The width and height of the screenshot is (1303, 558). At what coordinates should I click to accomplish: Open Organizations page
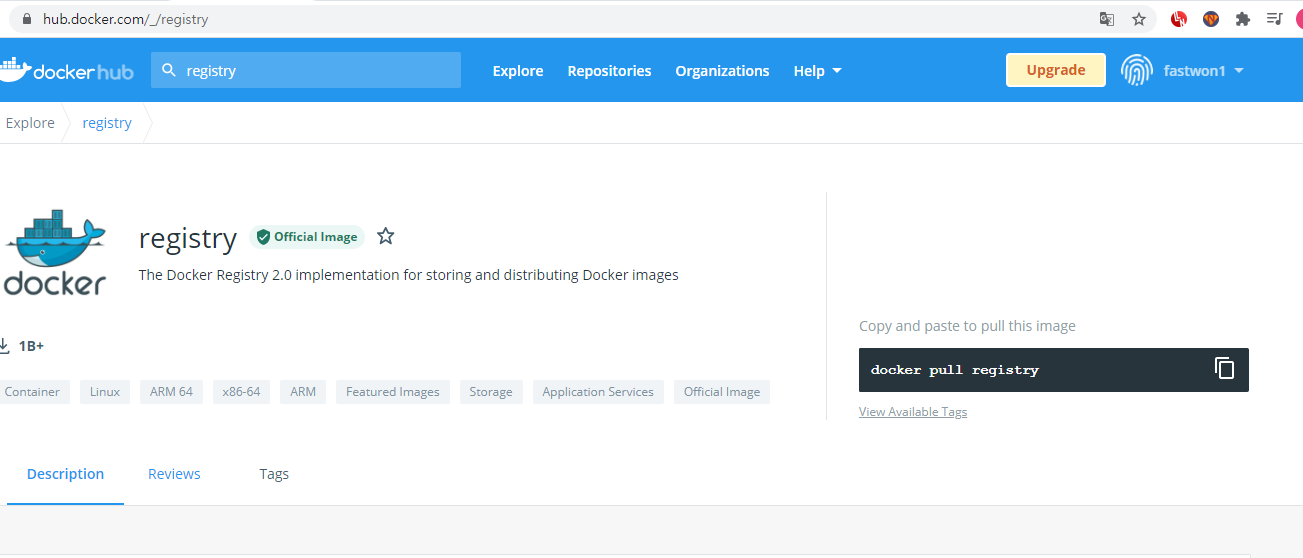click(x=722, y=71)
